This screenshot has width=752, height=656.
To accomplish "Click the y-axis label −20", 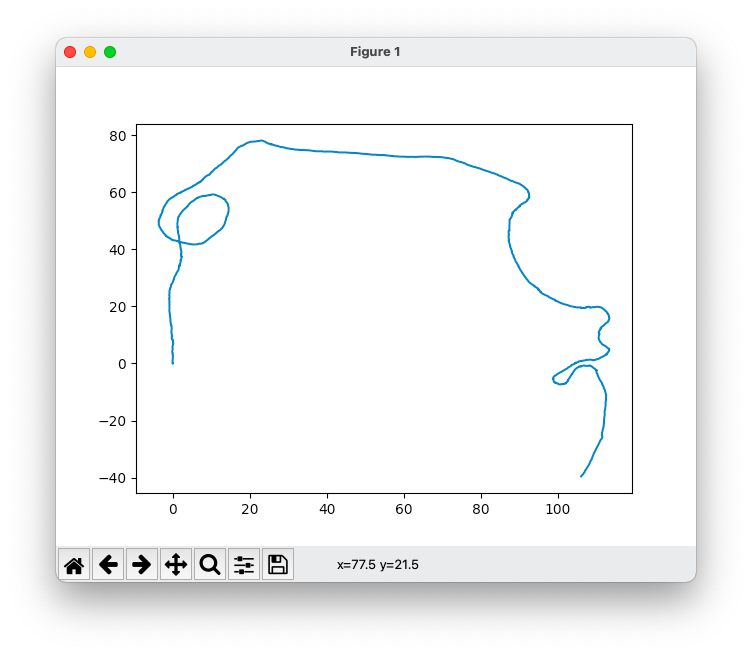I will [x=112, y=421].
